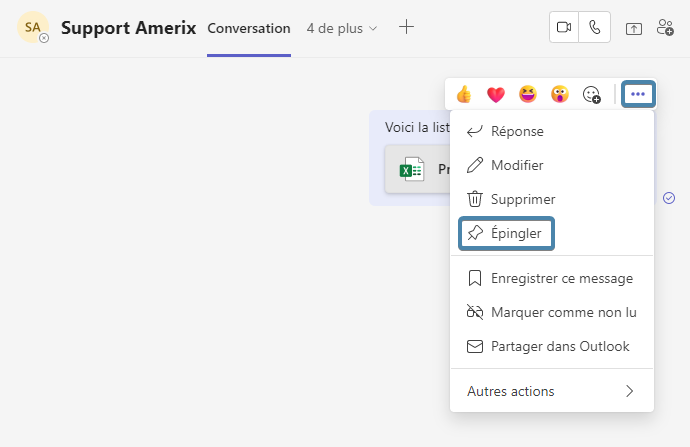Add people to the conversation
The width and height of the screenshot is (690, 447).
click(665, 28)
